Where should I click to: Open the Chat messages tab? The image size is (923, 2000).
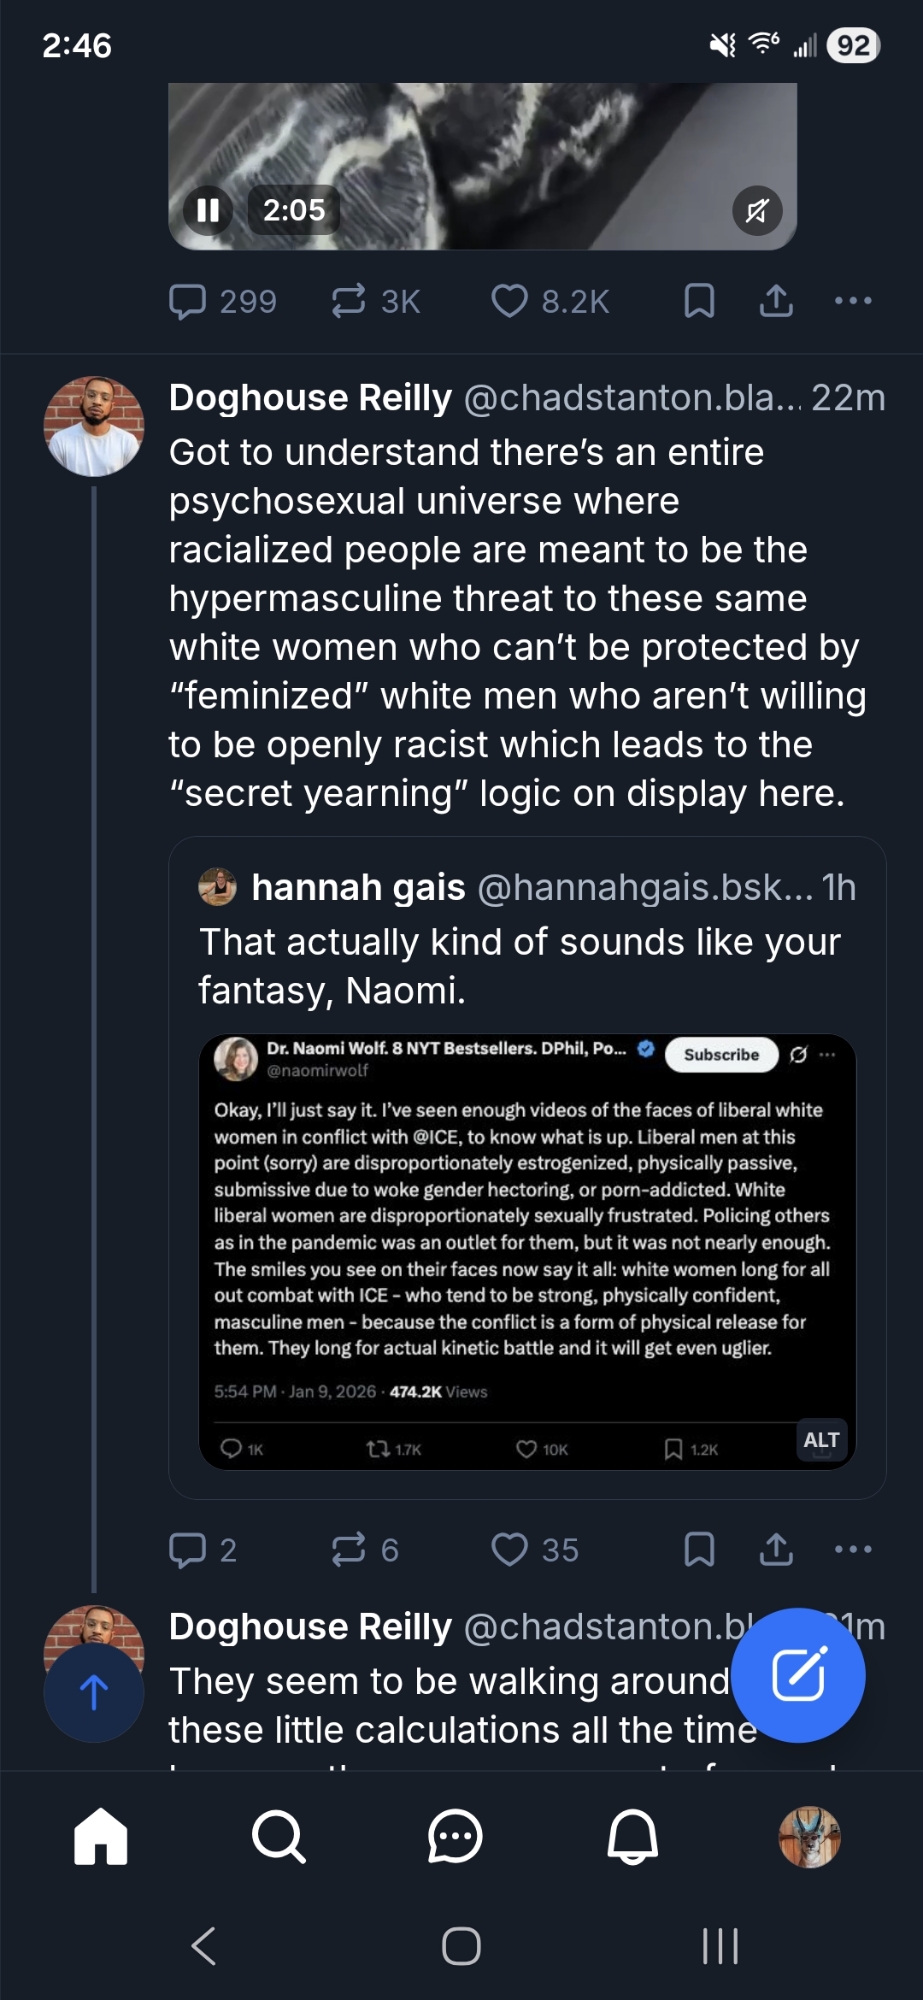tap(455, 1837)
